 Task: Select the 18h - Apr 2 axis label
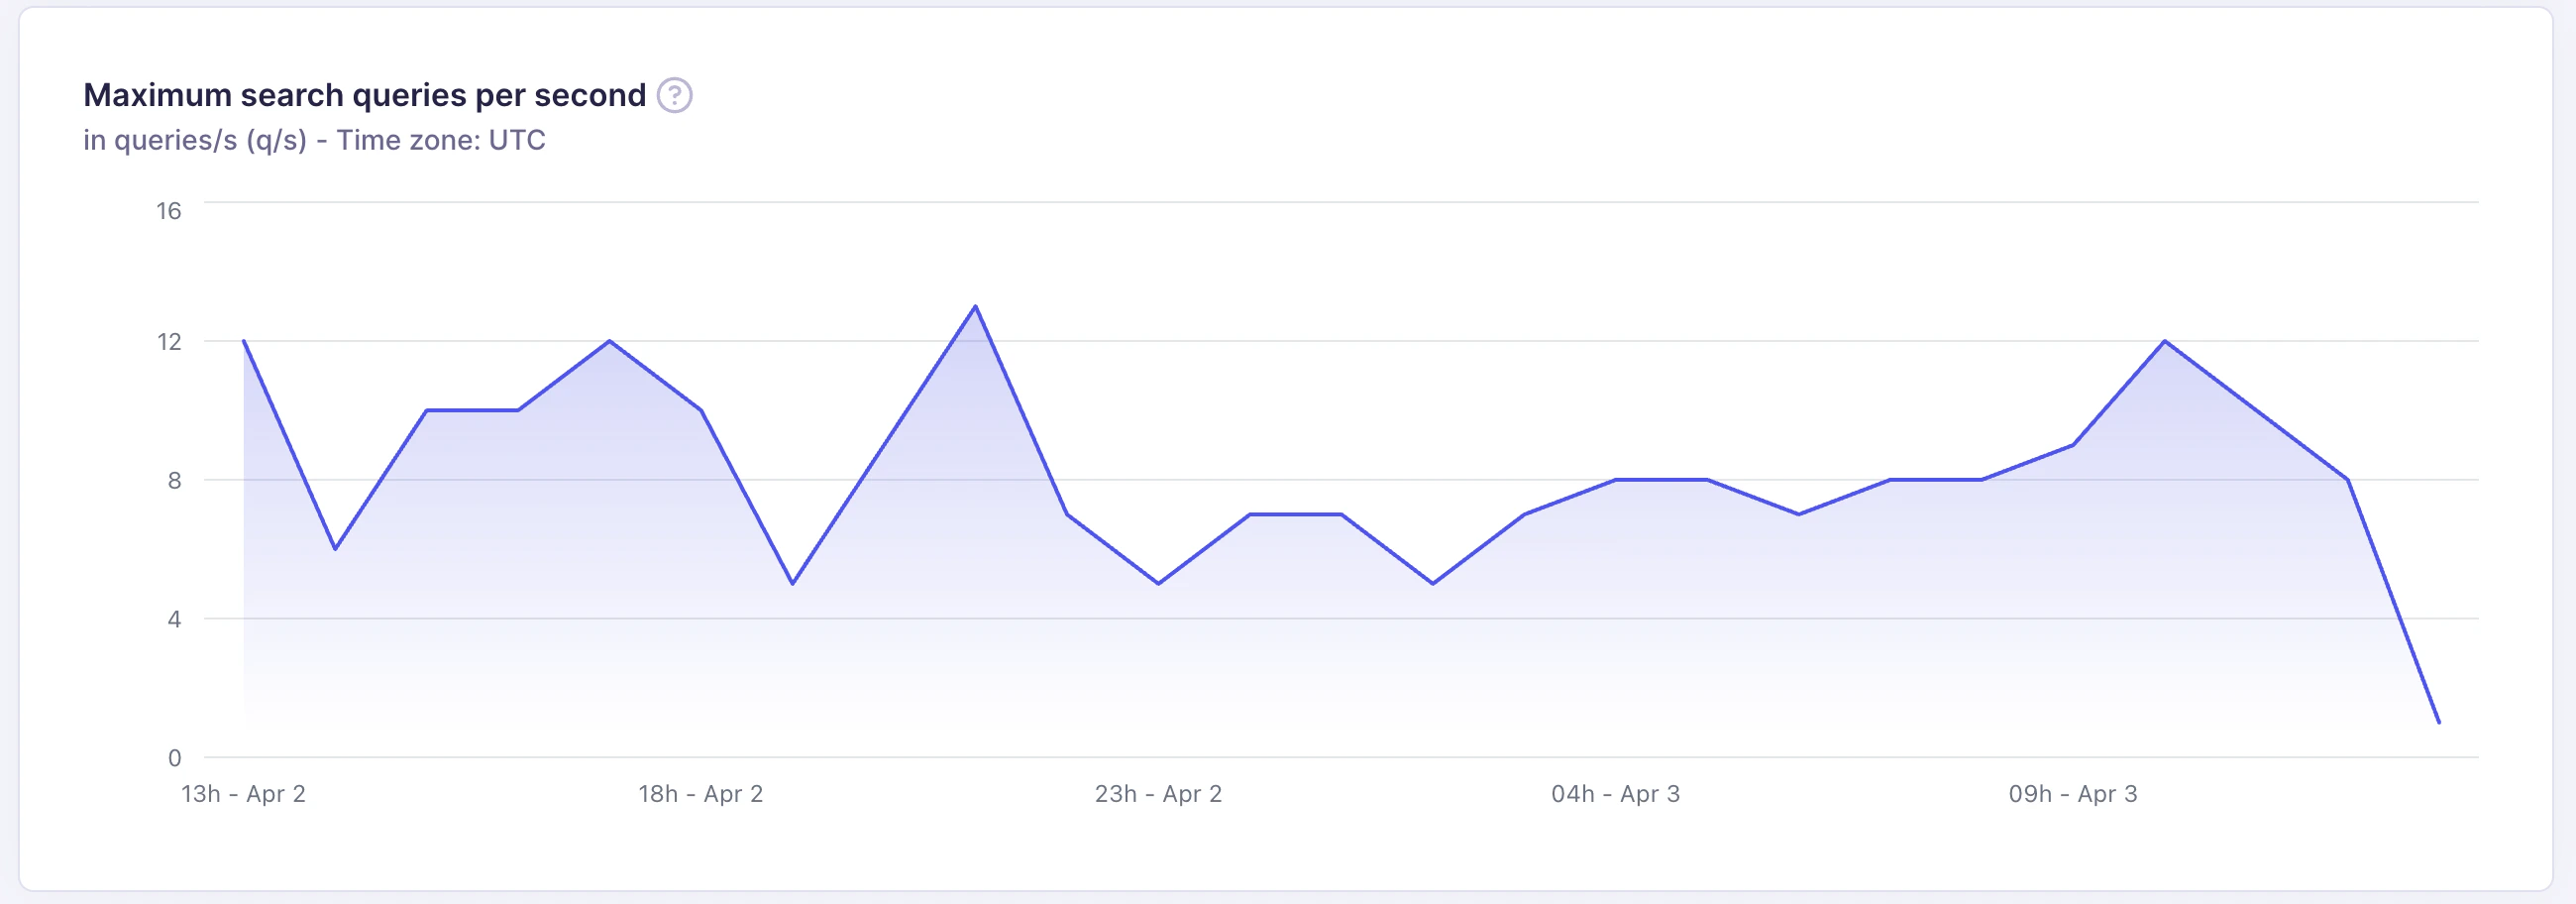point(702,793)
